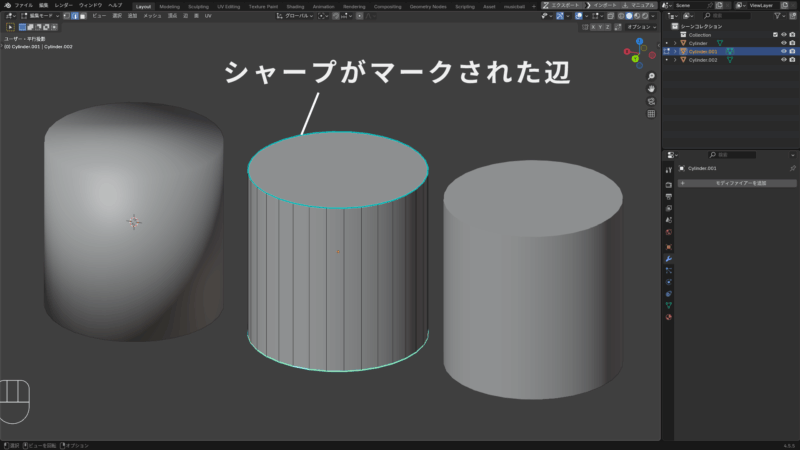Open the Tool properties tab icon
Screen dimensions: 800x450
668,171
